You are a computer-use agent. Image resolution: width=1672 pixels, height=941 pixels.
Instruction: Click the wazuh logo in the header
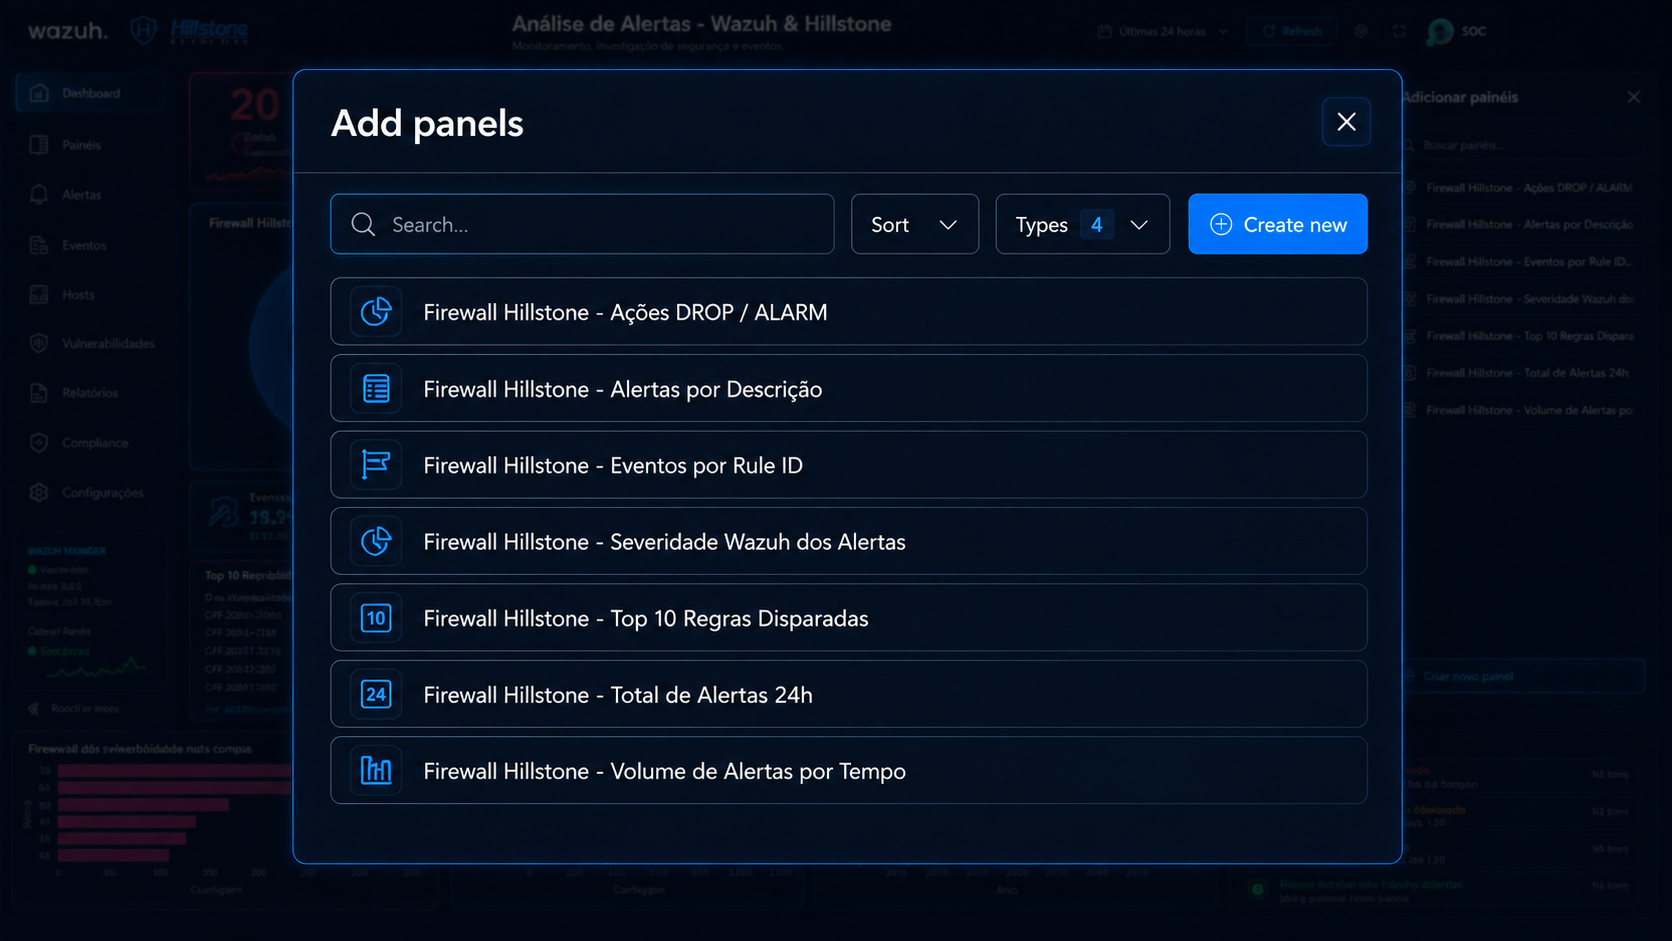point(67,31)
